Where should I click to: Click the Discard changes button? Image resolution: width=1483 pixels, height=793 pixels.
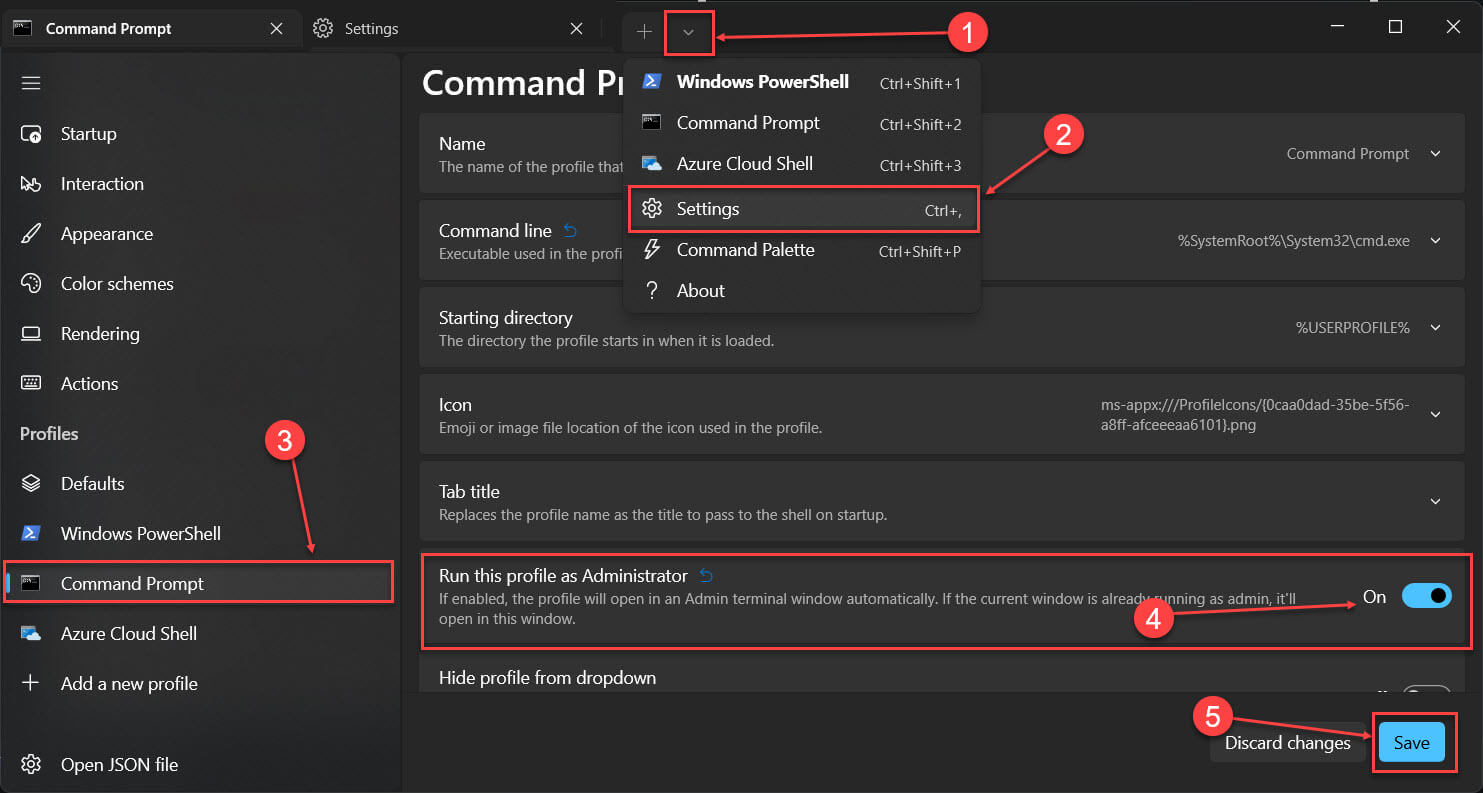click(1288, 743)
